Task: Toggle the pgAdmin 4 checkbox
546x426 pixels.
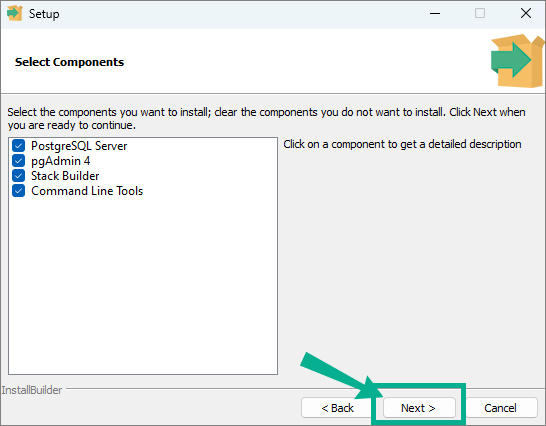Action: click(18, 161)
